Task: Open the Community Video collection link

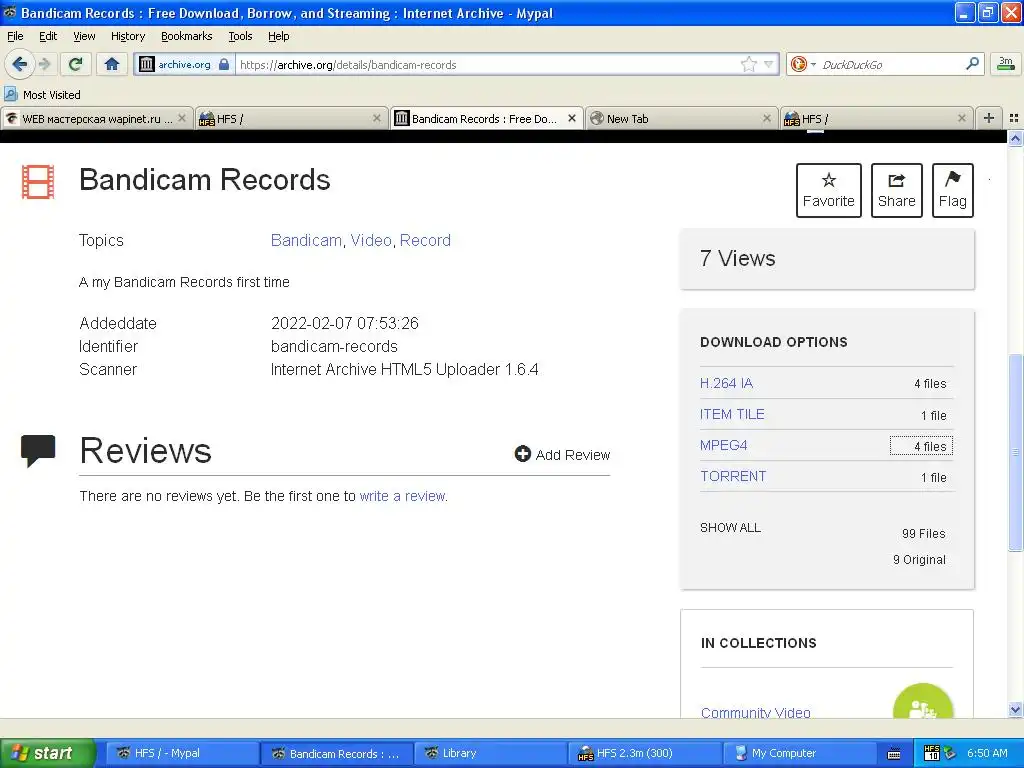Action: (756, 712)
